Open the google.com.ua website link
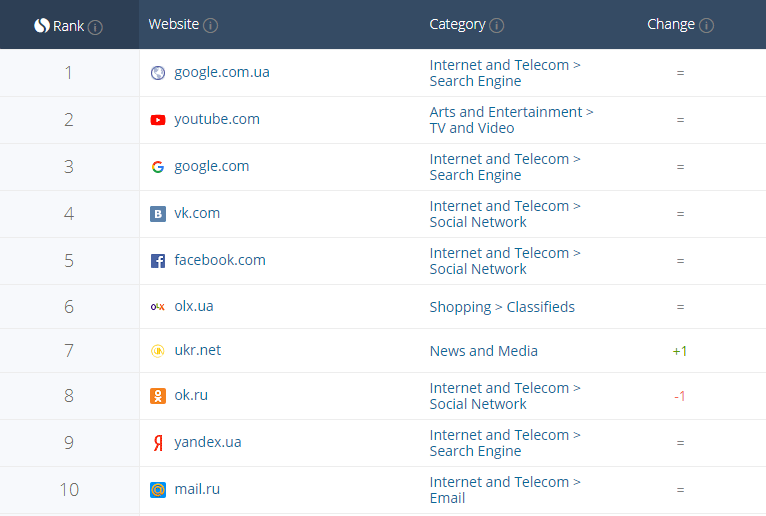Viewport: 766px width, 516px height. point(221,72)
